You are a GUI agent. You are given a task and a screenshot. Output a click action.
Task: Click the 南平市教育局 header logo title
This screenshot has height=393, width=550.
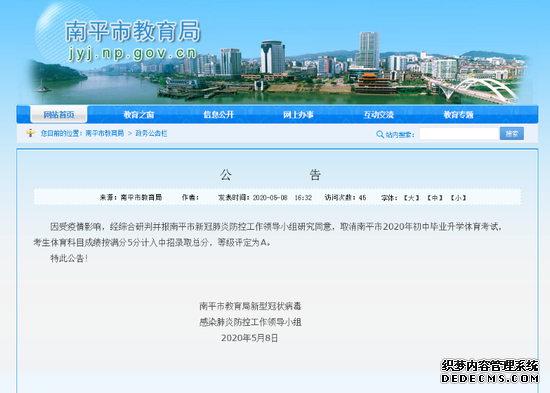coord(133,31)
